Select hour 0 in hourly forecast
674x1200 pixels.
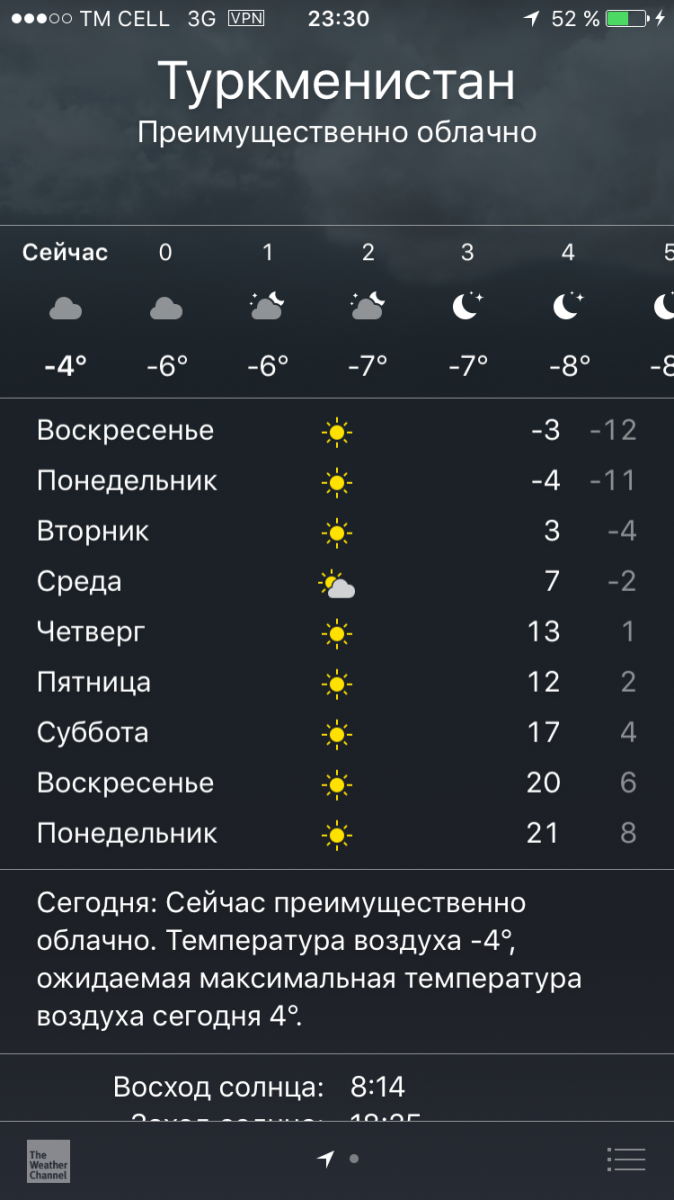(x=166, y=309)
